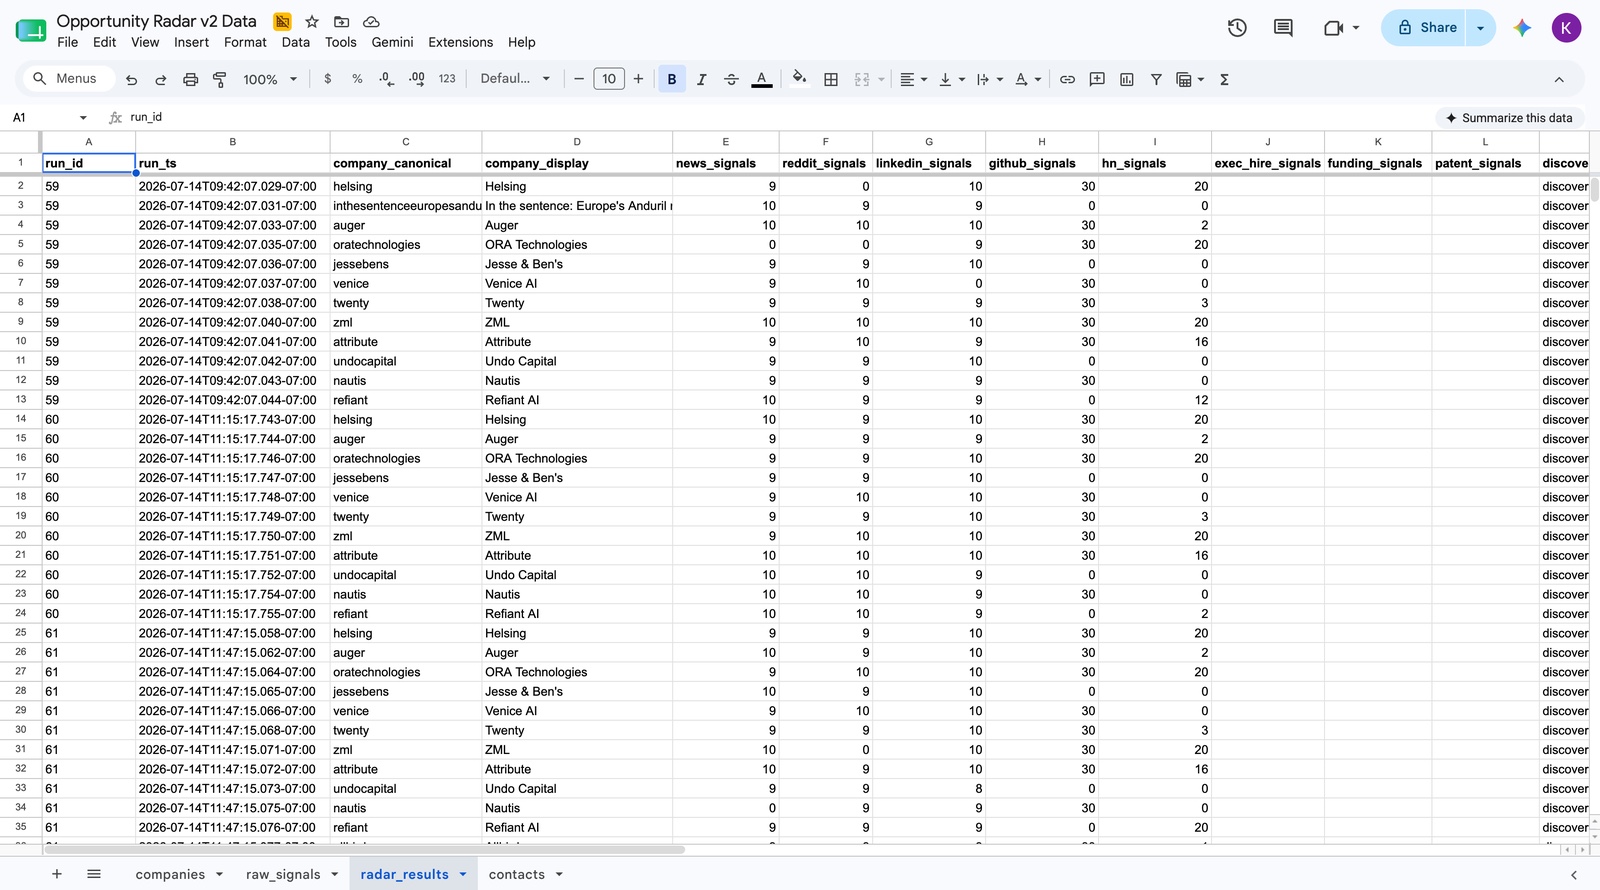Activate the Paint format roller icon
The height and width of the screenshot is (890, 1600).
tap(220, 79)
